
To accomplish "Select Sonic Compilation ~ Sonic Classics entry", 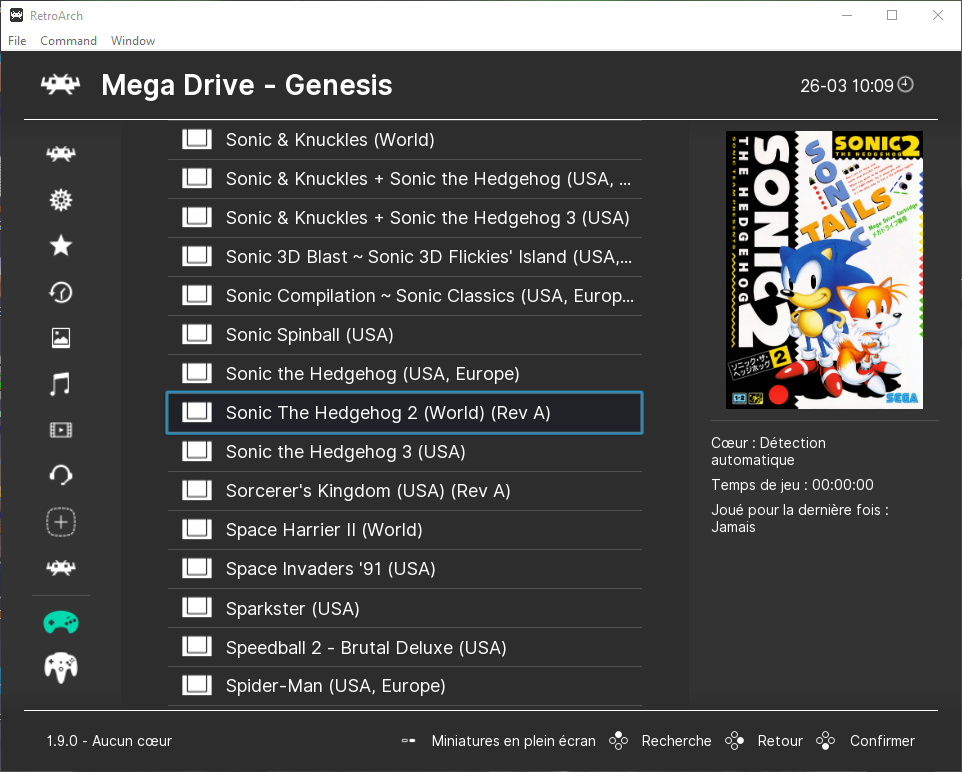I will point(404,296).
